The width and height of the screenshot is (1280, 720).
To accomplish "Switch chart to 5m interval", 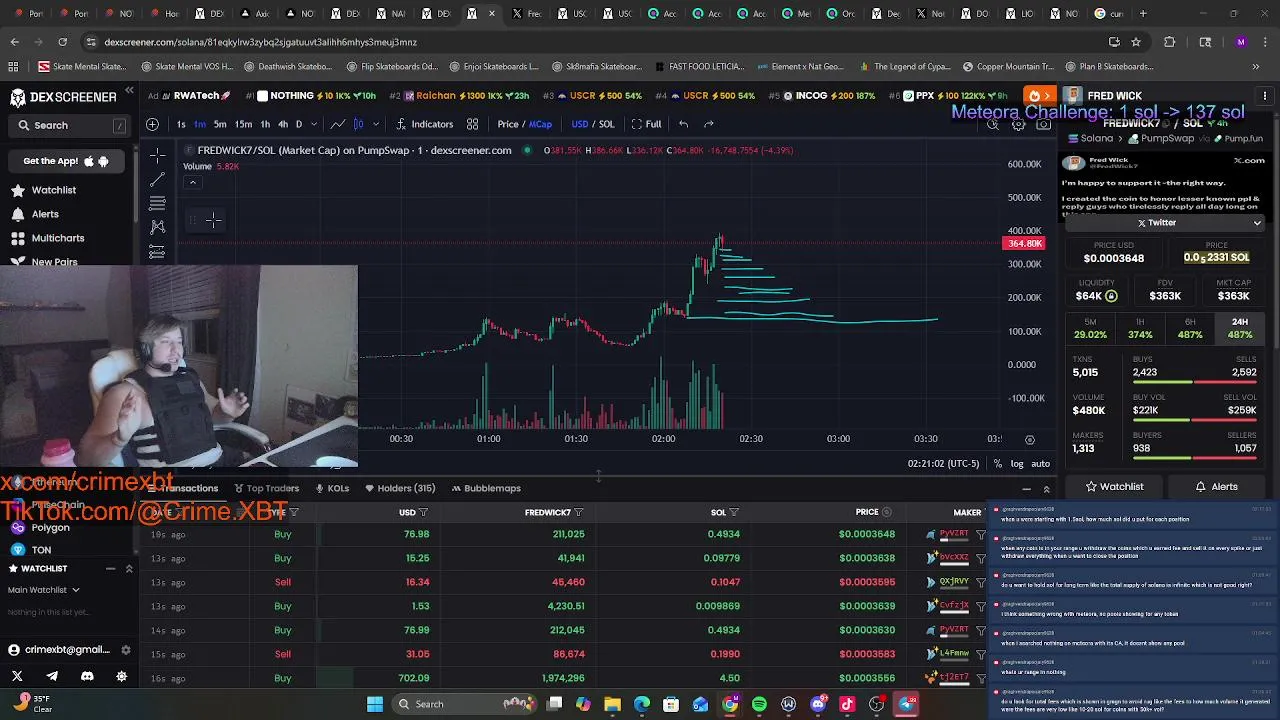I will [220, 124].
